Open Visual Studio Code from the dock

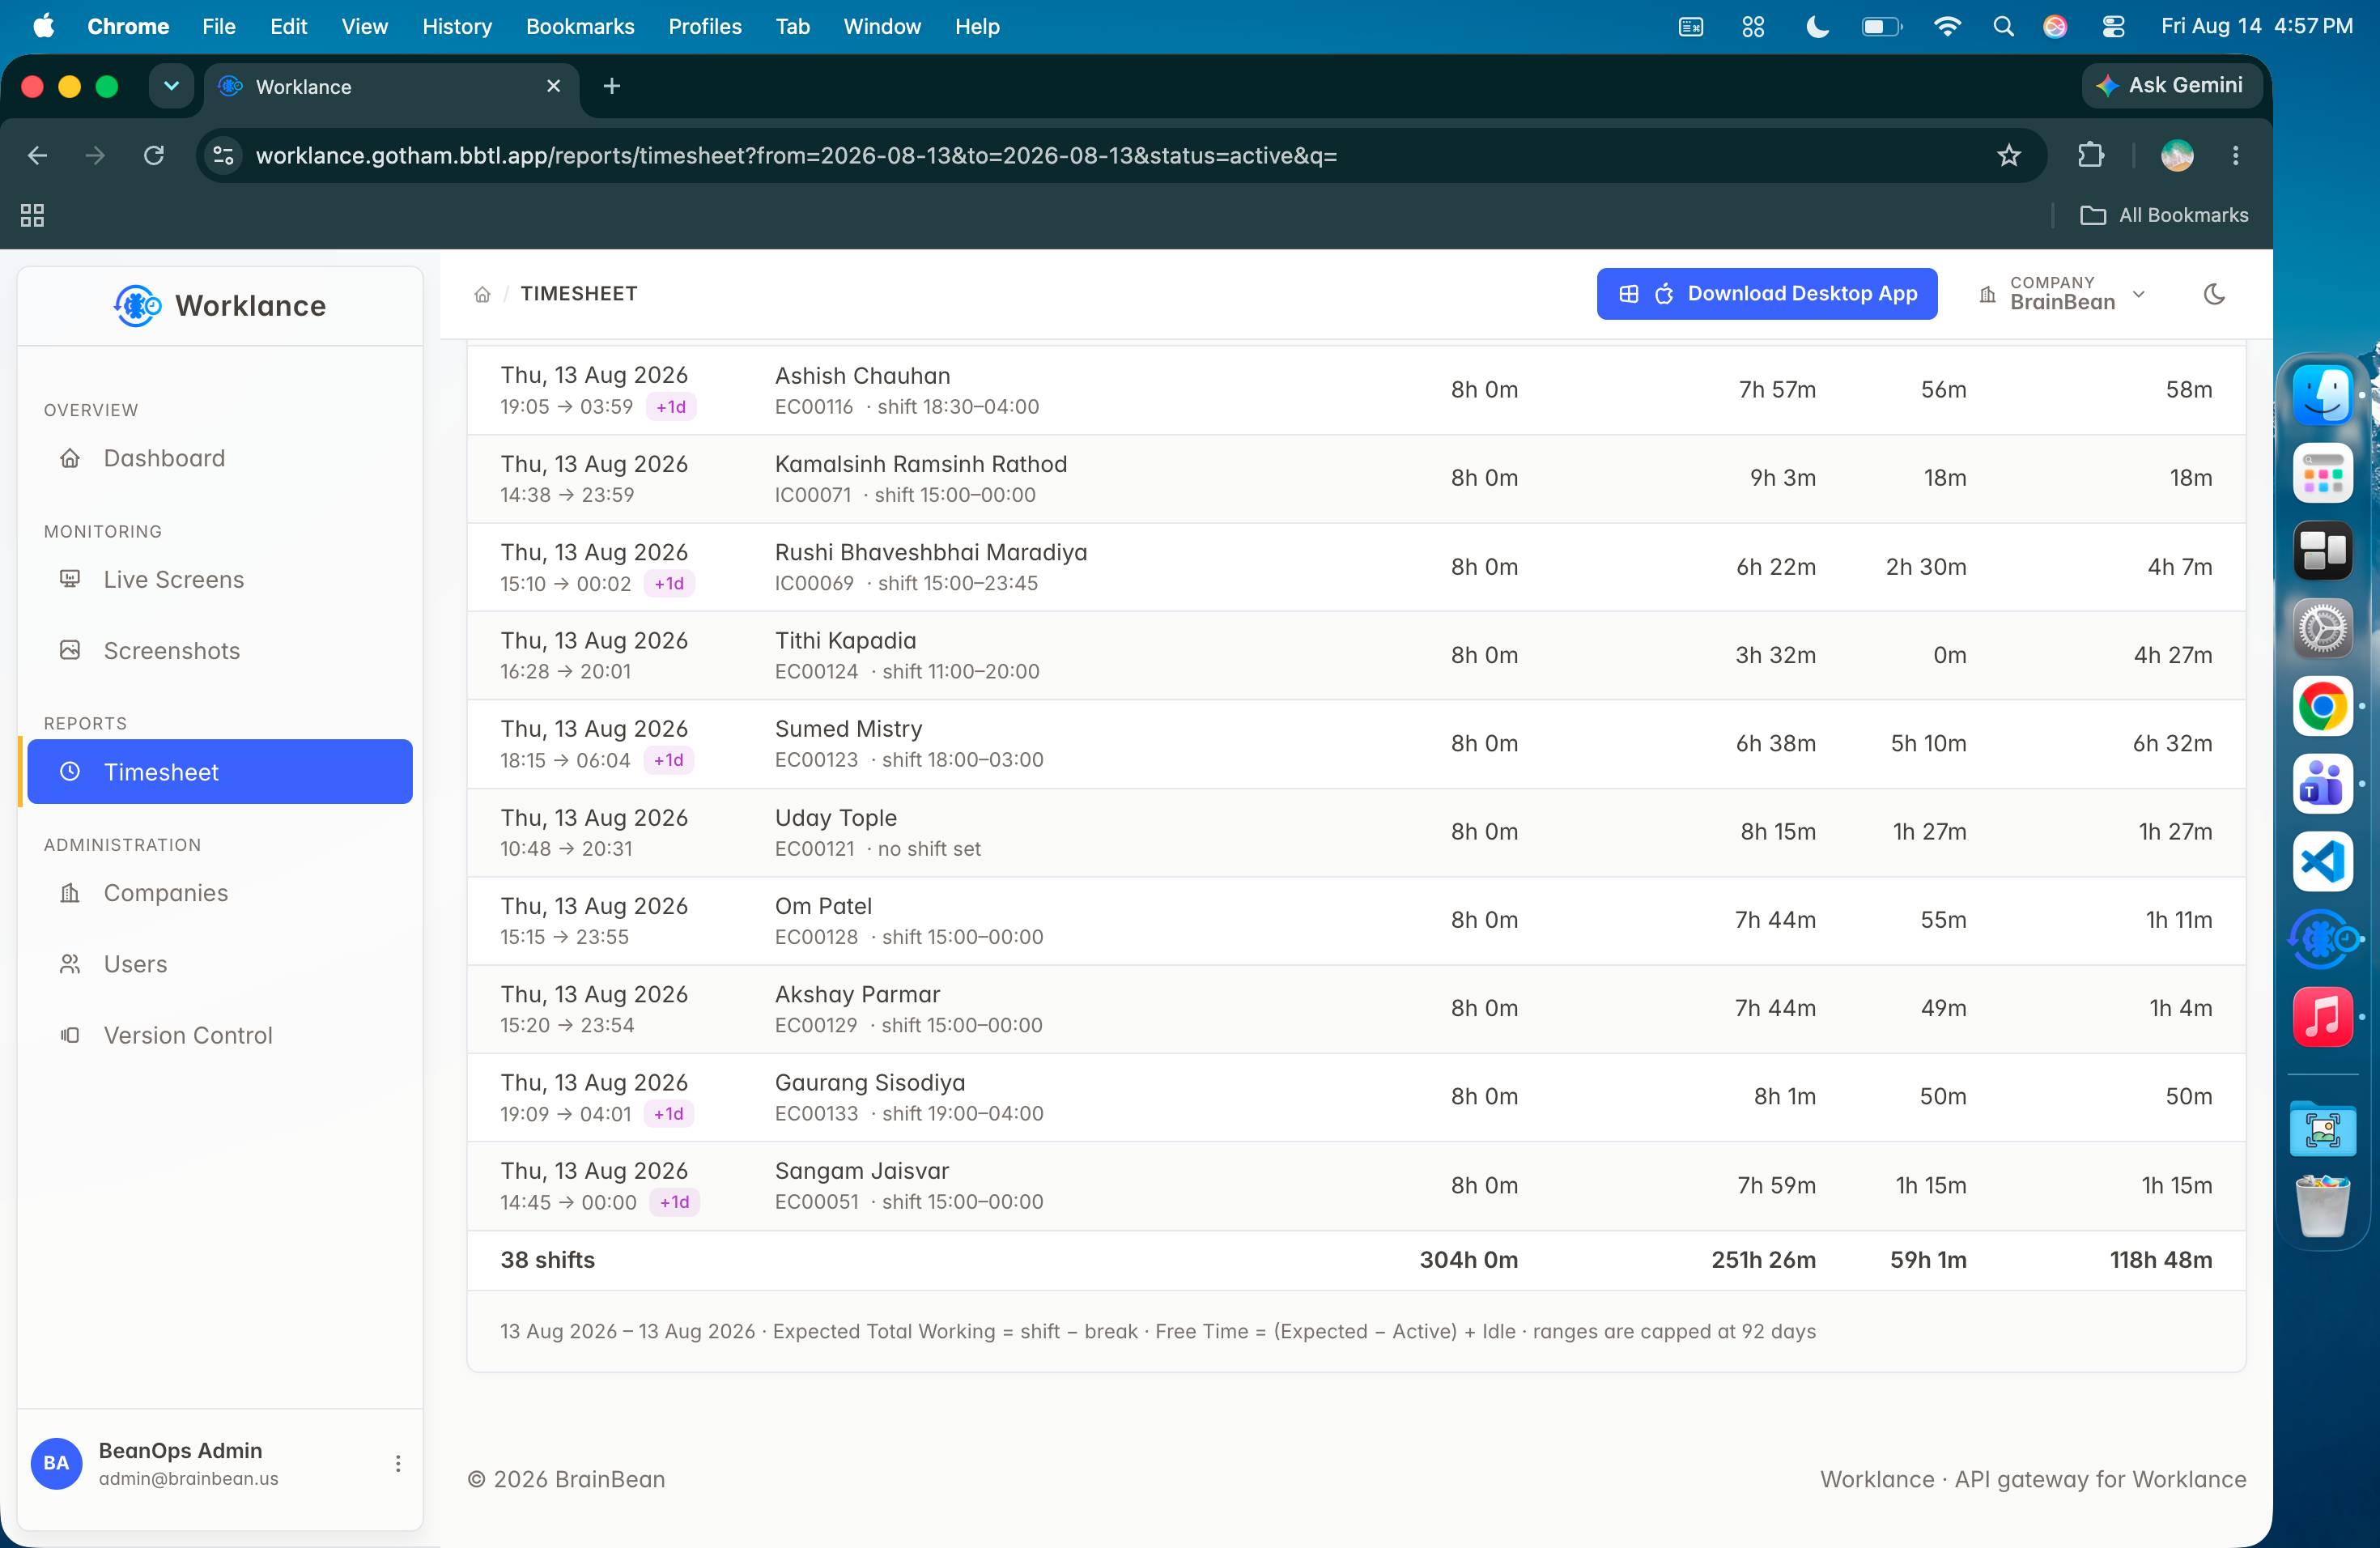[x=2322, y=861]
